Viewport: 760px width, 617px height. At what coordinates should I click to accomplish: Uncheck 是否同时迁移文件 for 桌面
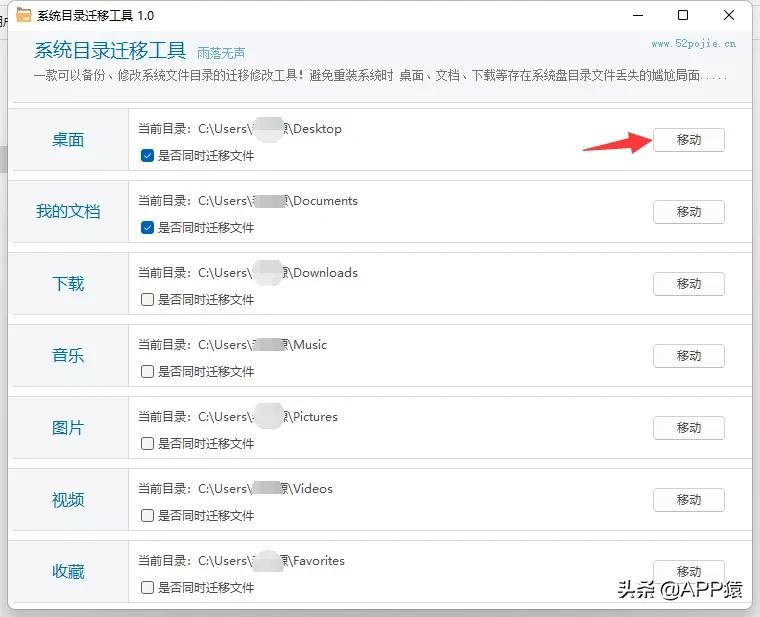148,156
